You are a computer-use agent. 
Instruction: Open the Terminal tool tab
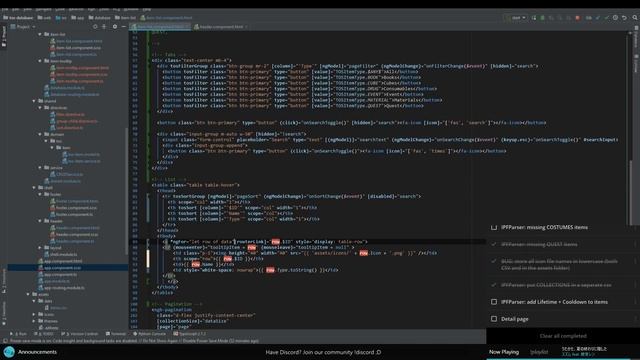click(116, 334)
